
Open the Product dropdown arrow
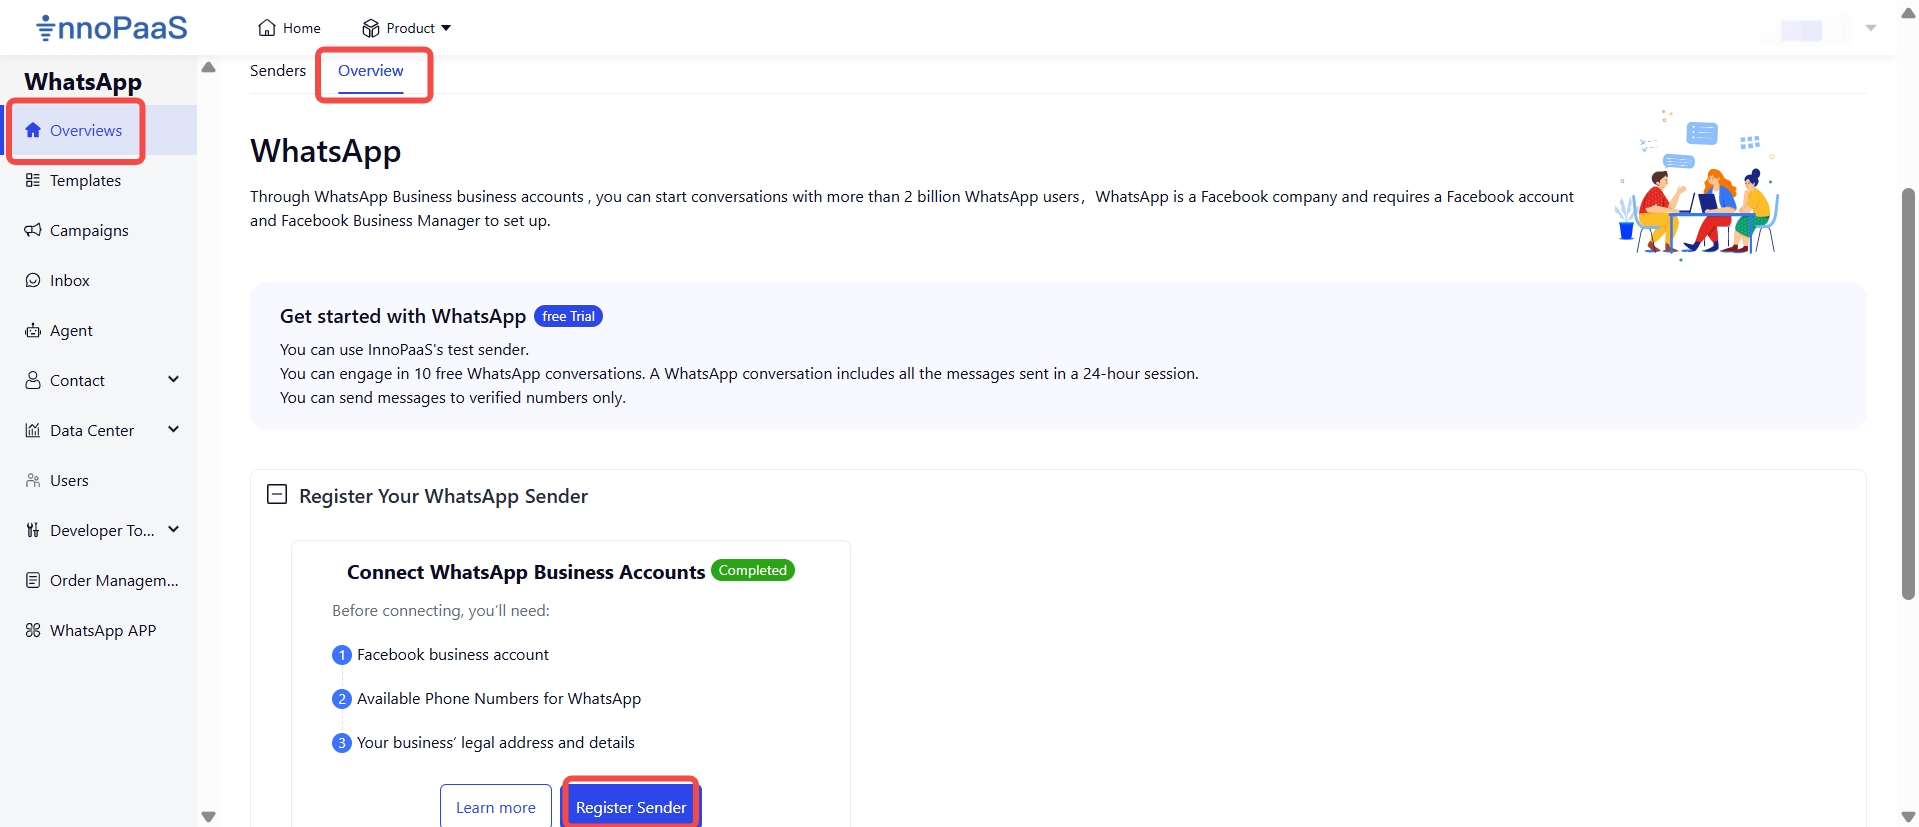(446, 28)
